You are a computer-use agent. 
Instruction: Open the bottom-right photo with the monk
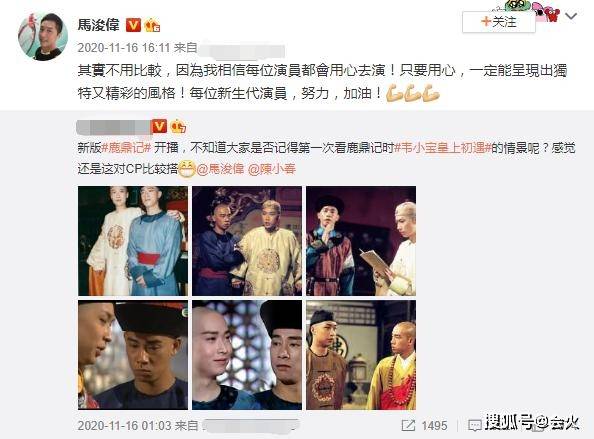click(x=361, y=355)
